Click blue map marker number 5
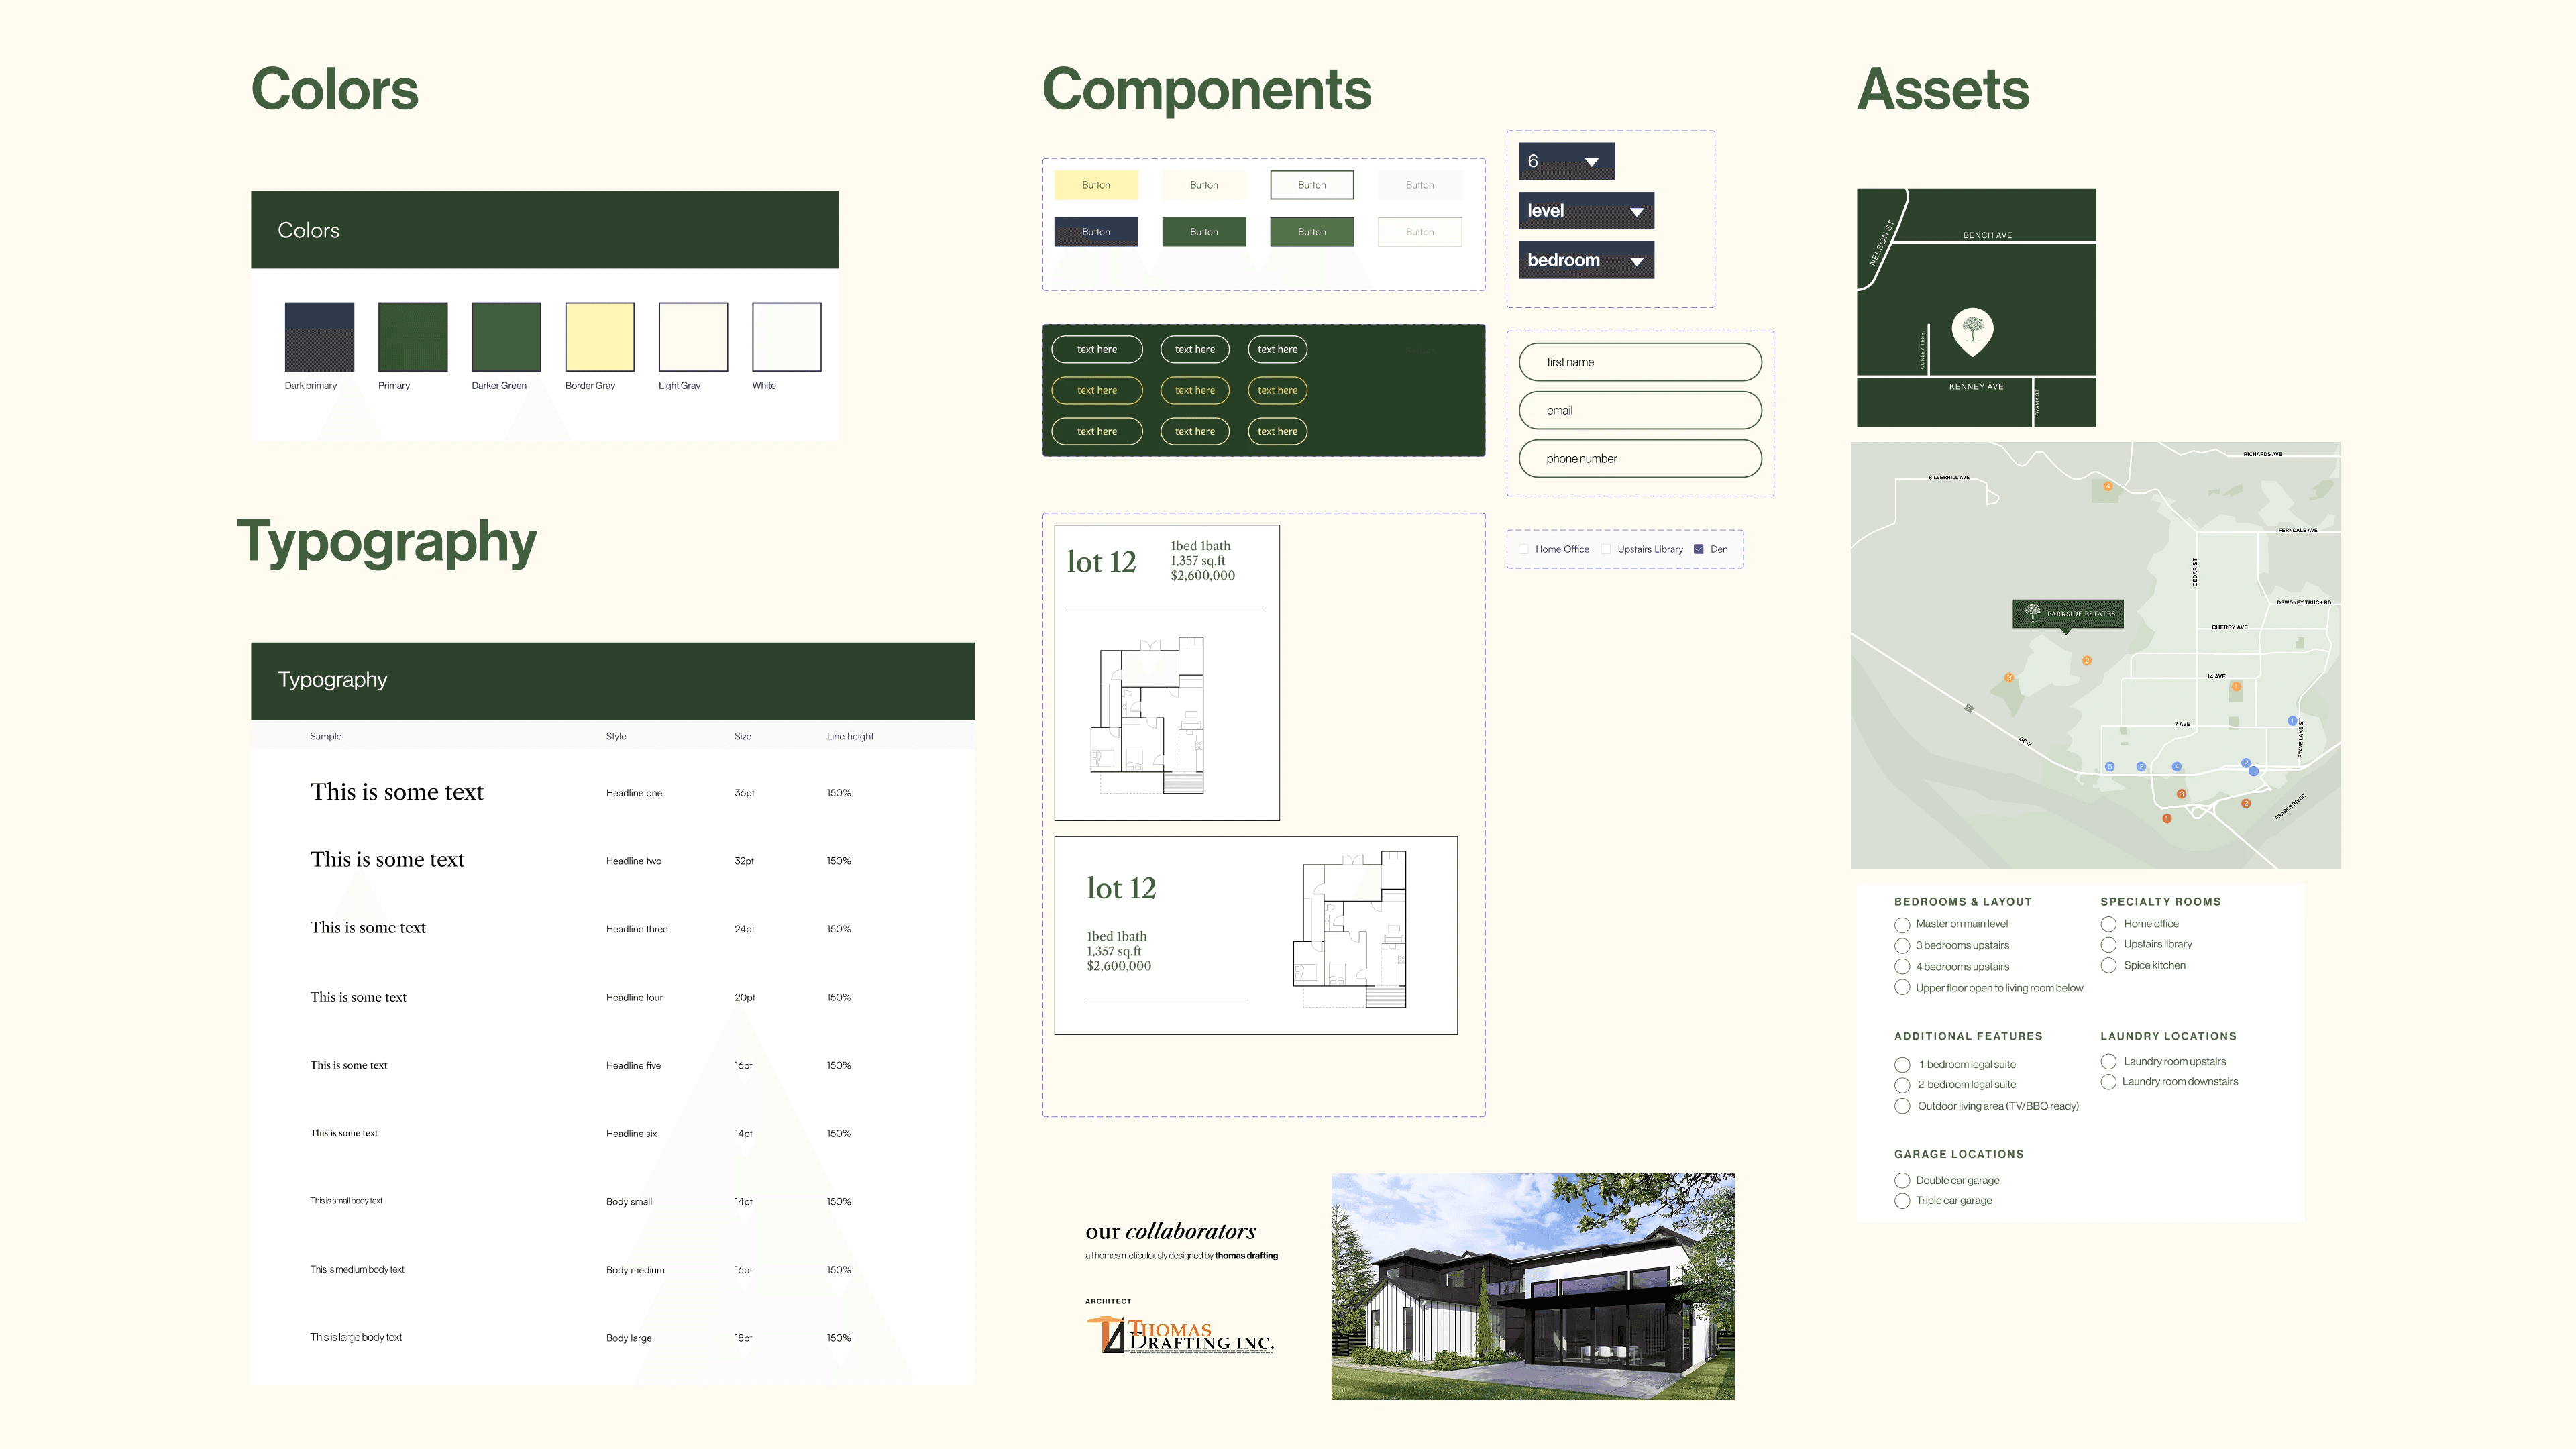 pos(2109,767)
